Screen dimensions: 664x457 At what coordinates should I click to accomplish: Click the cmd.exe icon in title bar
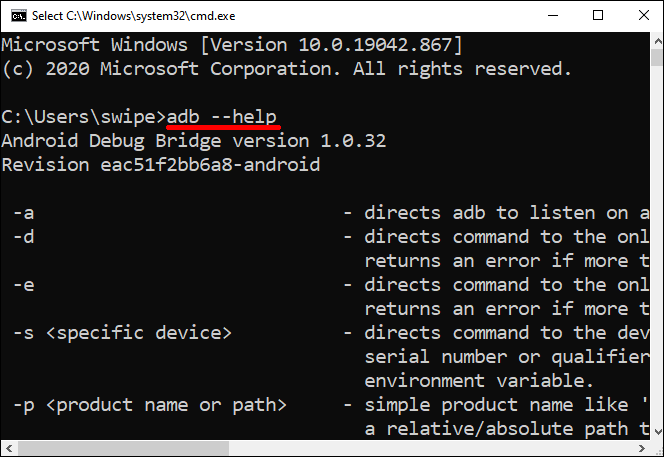point(15,15)
